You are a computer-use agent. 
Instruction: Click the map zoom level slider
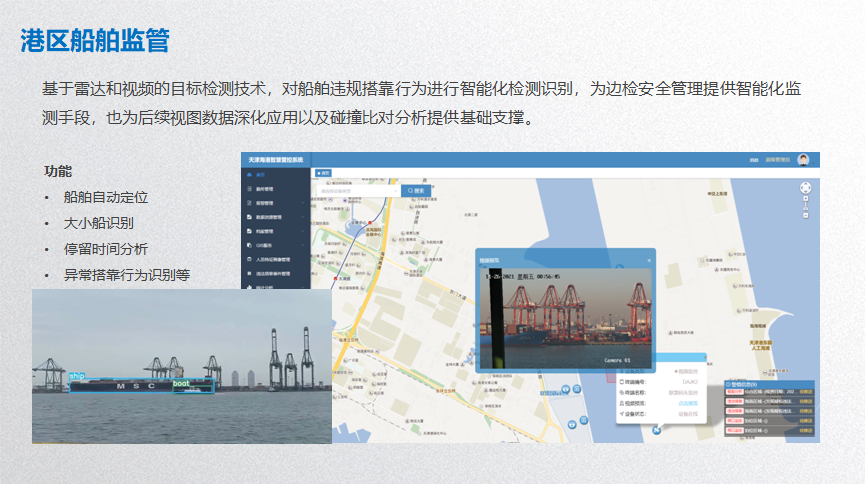(805, 207)
